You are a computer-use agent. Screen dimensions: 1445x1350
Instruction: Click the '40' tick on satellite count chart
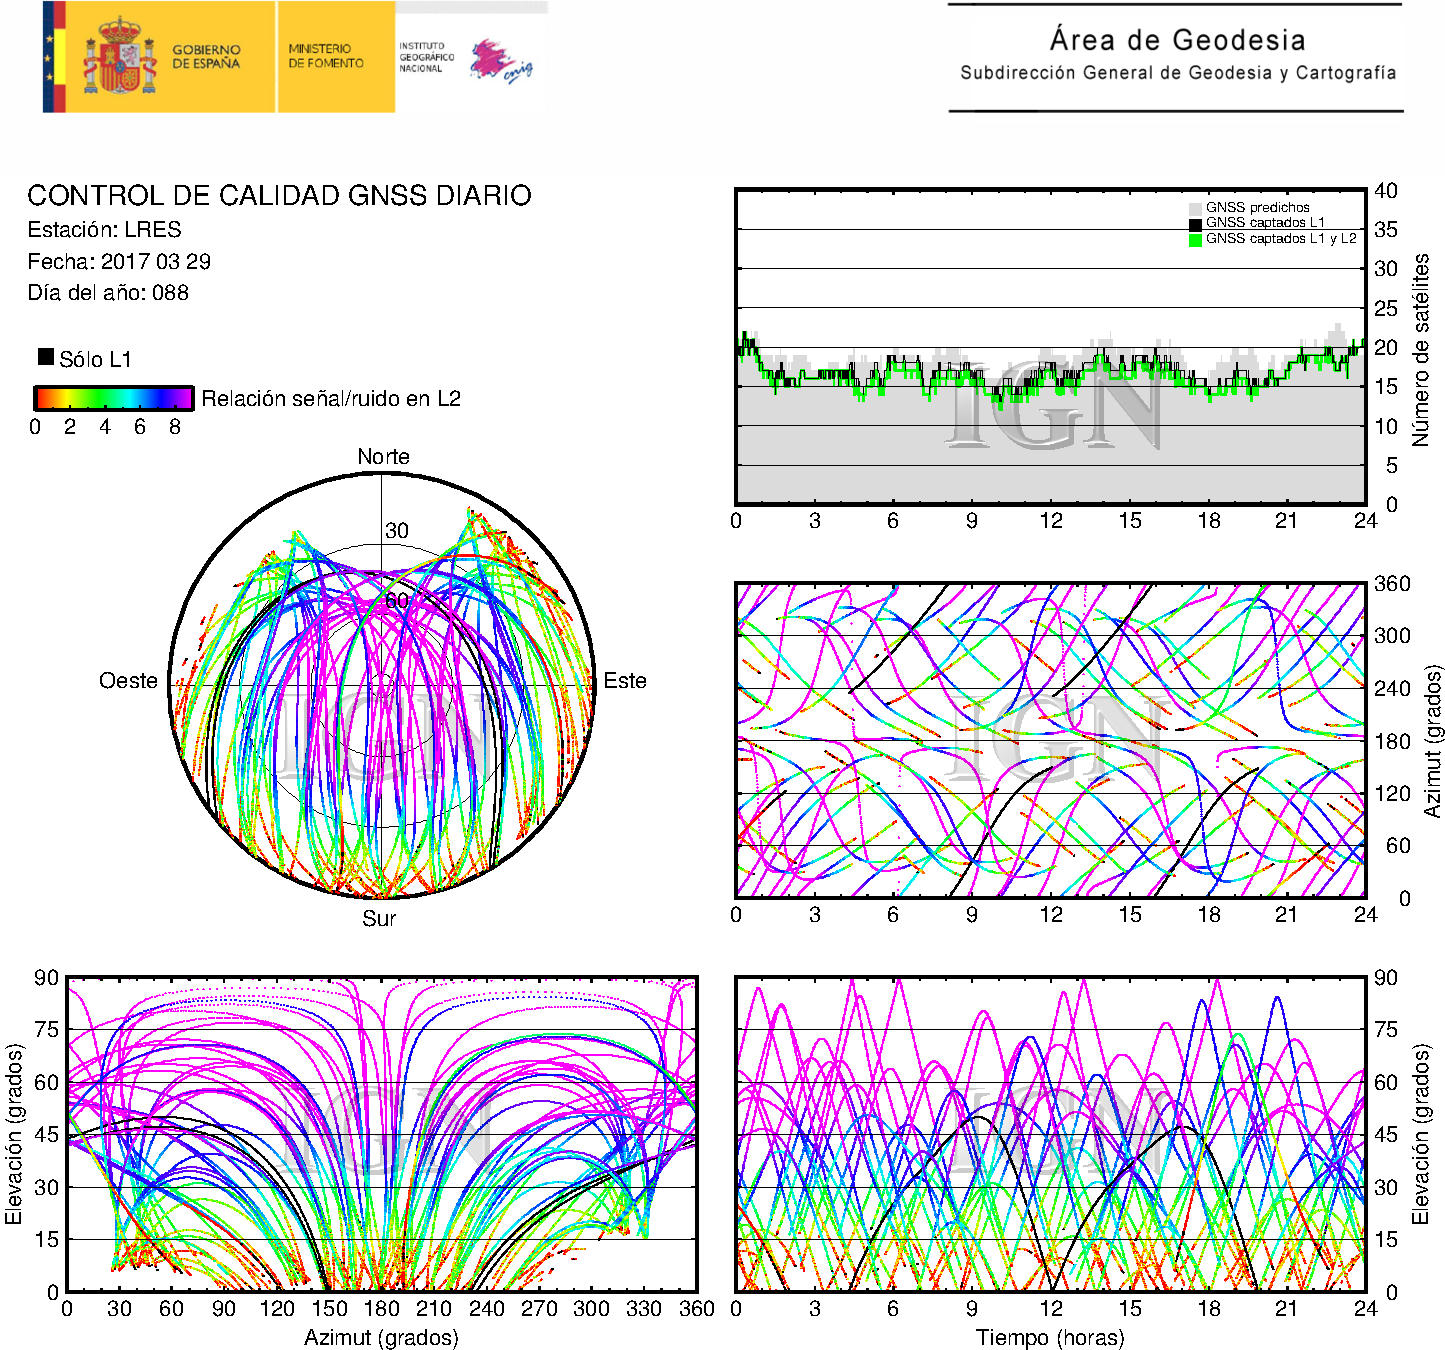tap(1386, 190)
